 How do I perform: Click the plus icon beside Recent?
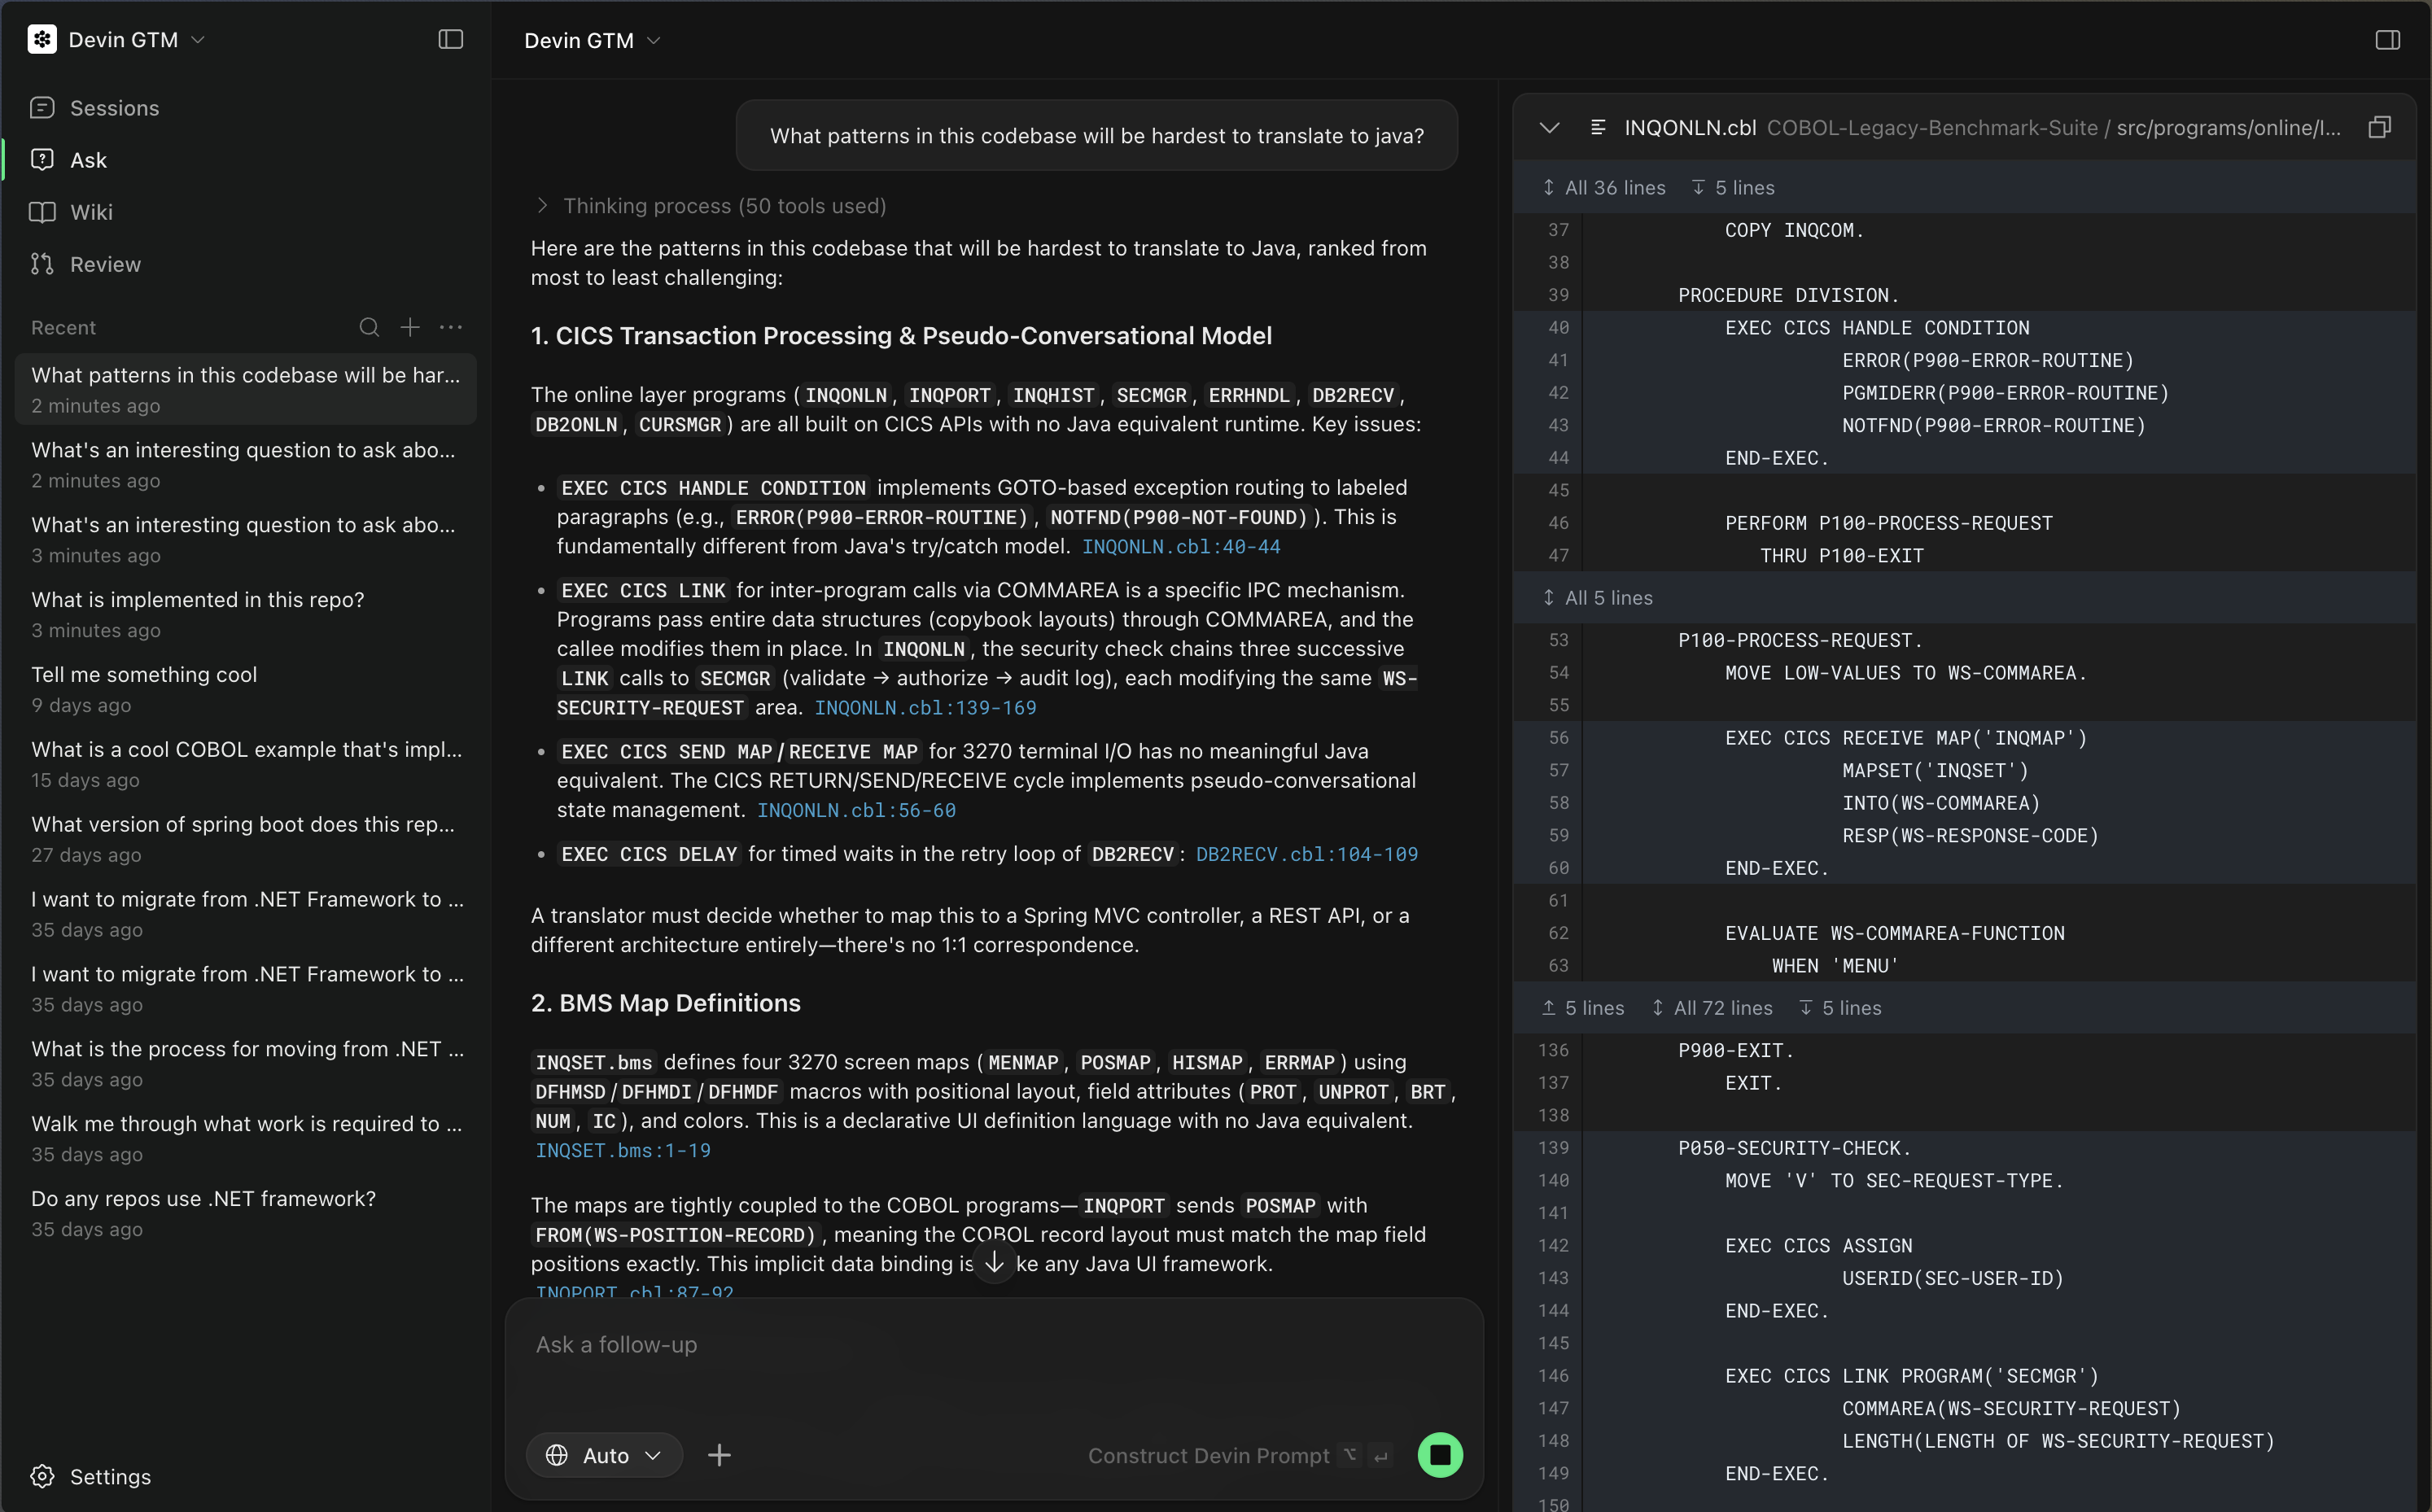point(410,327)
